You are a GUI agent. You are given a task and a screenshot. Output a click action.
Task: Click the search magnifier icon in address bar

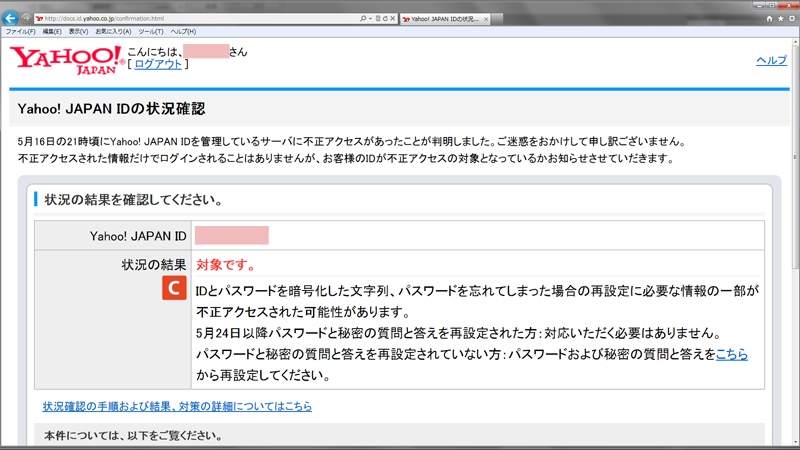(363, 18)
